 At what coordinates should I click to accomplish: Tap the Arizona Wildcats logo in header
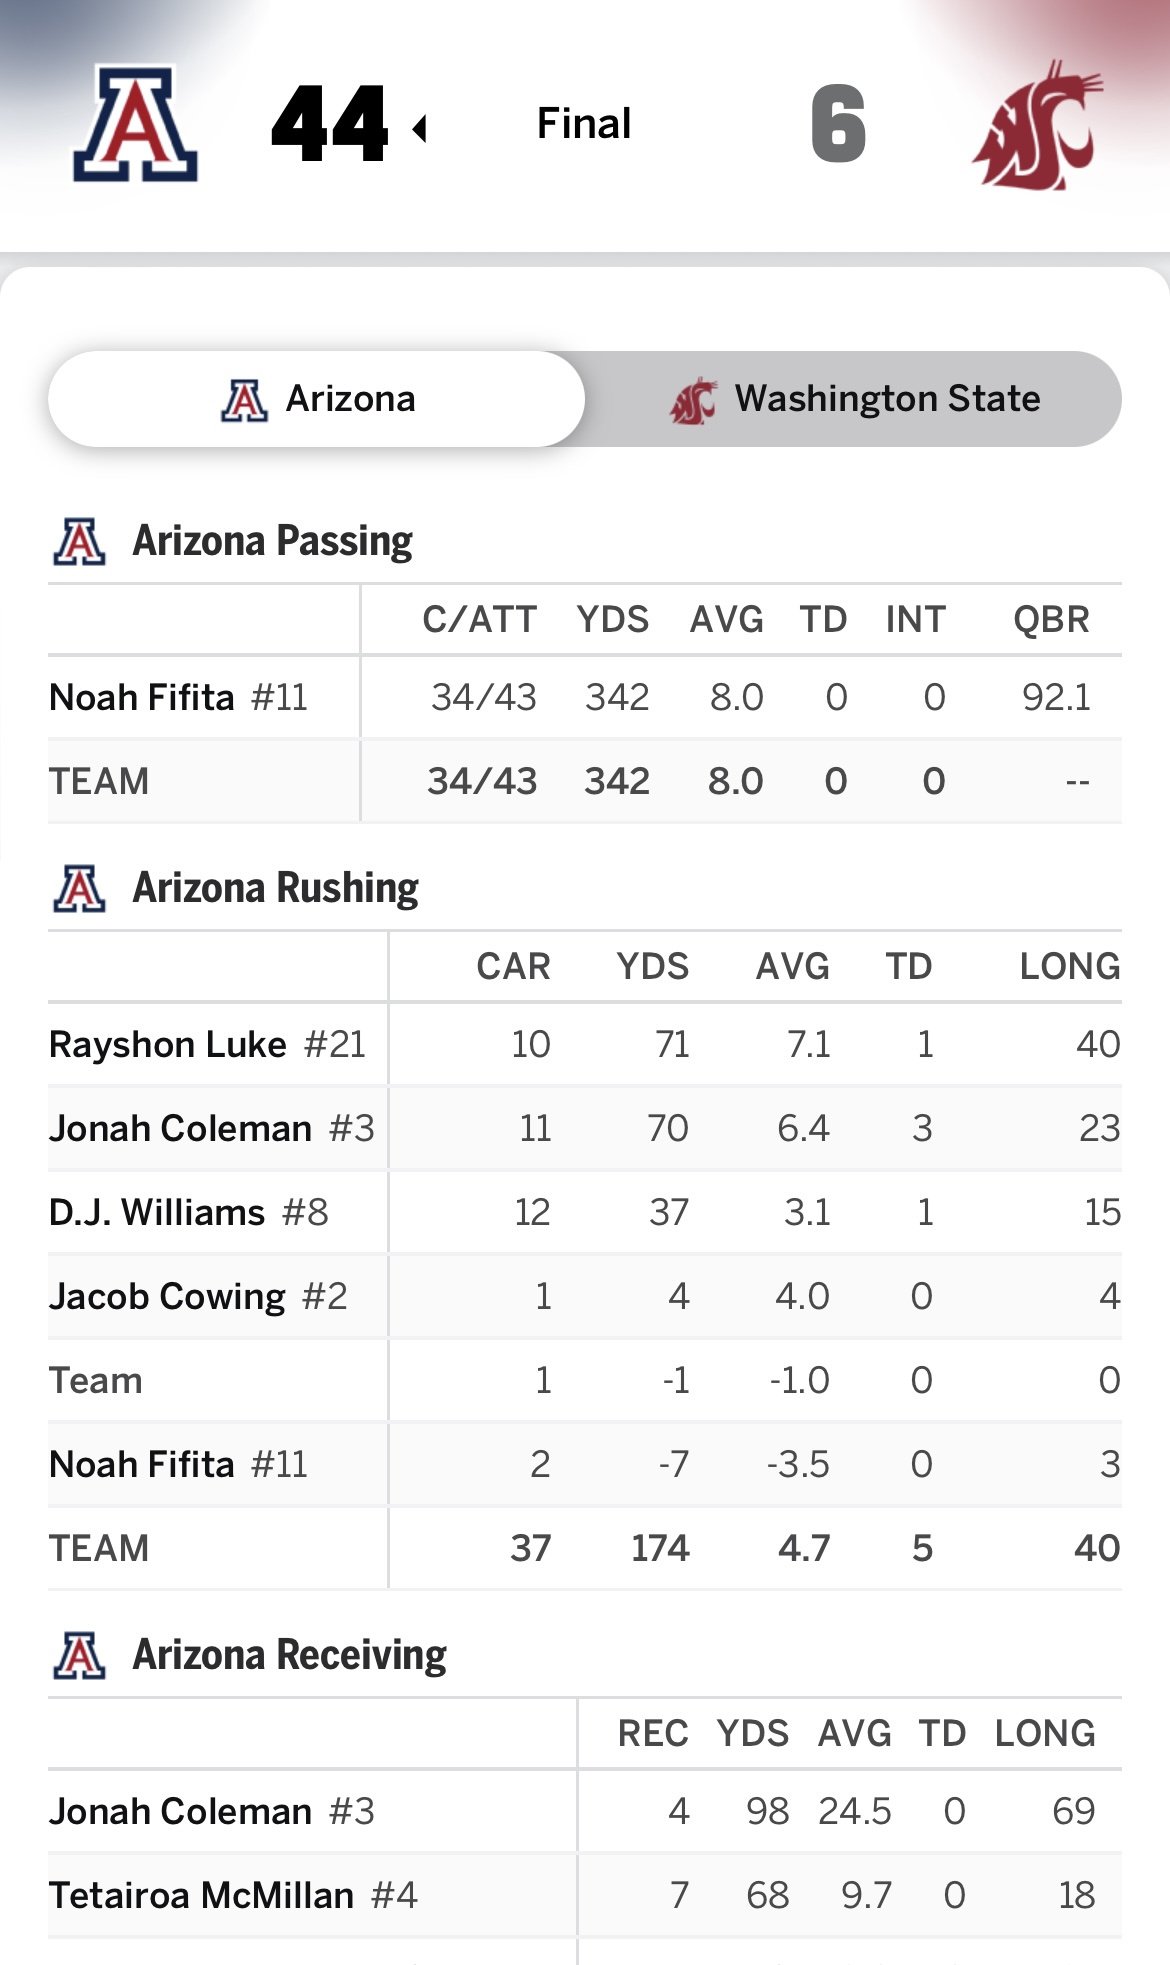(135, 124)
